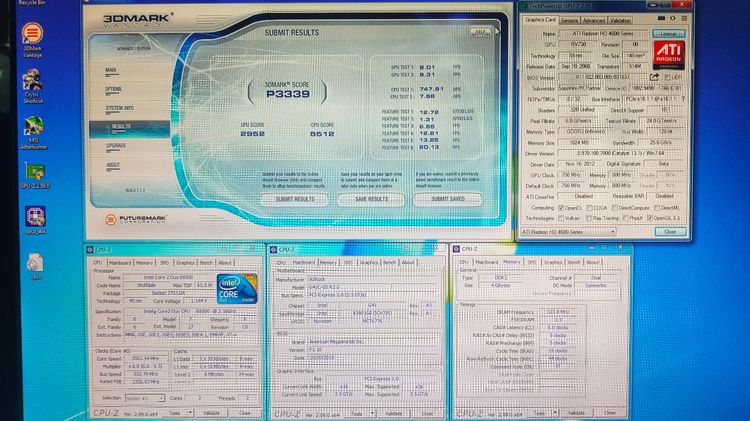This screenshot has width=750, height=421.
Task: Click the ATI Radeon logo in GPU-Z
Action: pyautogui.click(x=669, y=55)
